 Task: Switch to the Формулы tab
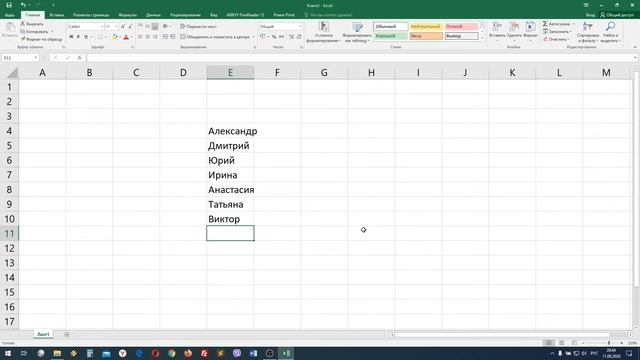pos(127,15)
